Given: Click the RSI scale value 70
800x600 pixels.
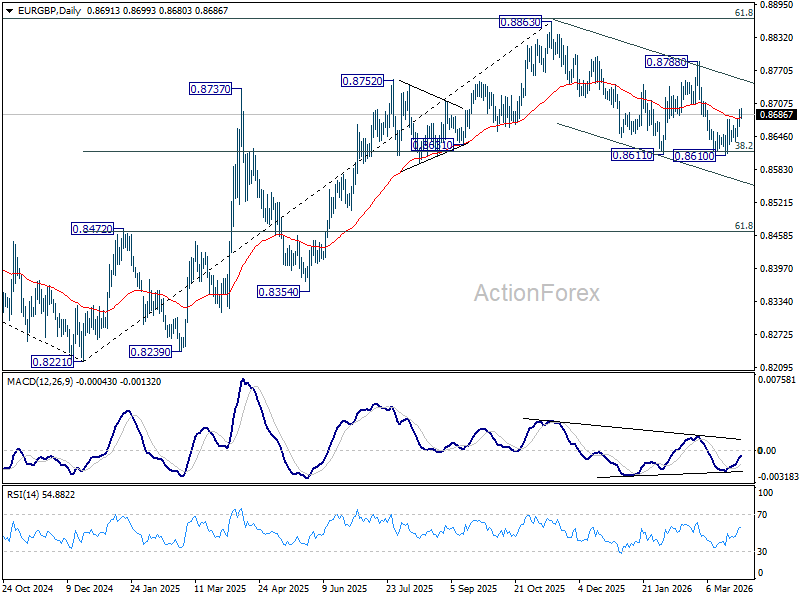Looking at the screenshot, I should click(762, 515).
